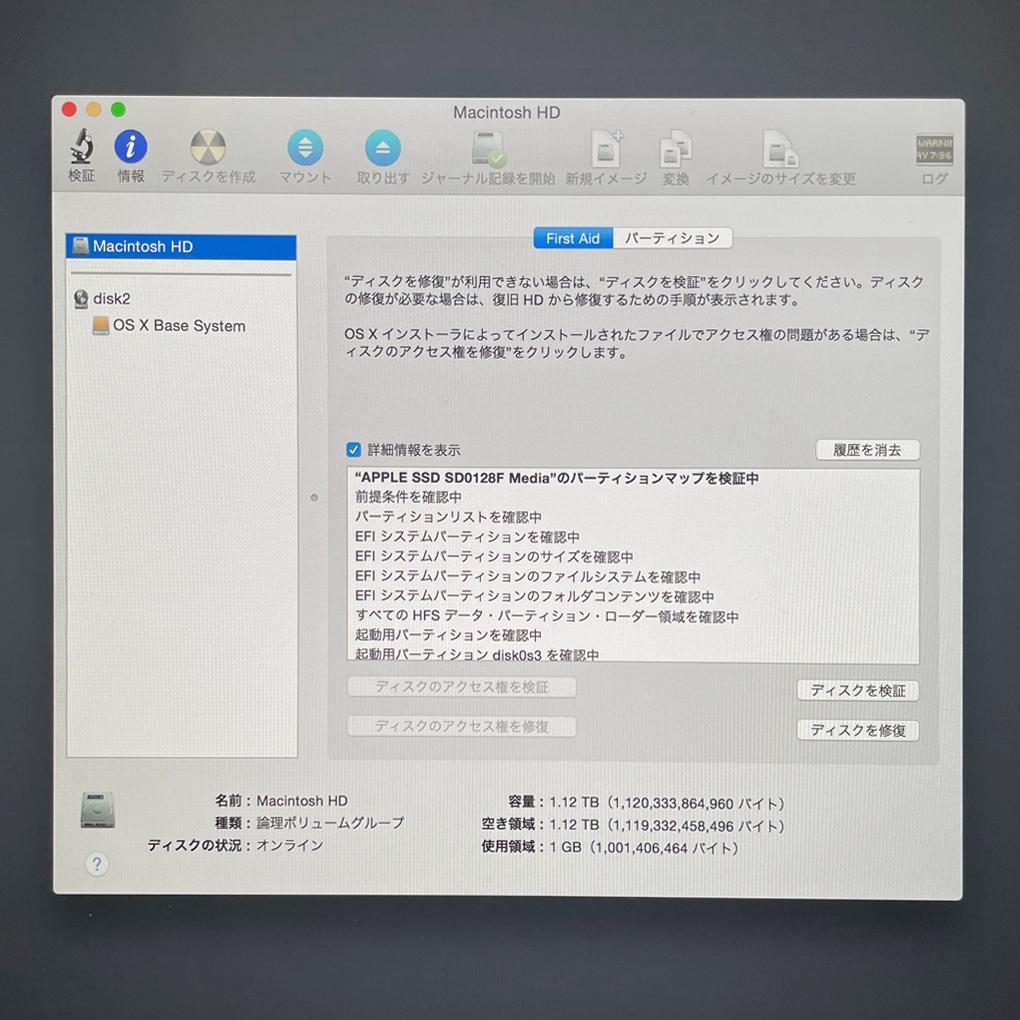The height and width of the screenshot is (1020, 1020).
Task: Click the ディスクを作成 burn icon
Action: (x=208, y=147)
